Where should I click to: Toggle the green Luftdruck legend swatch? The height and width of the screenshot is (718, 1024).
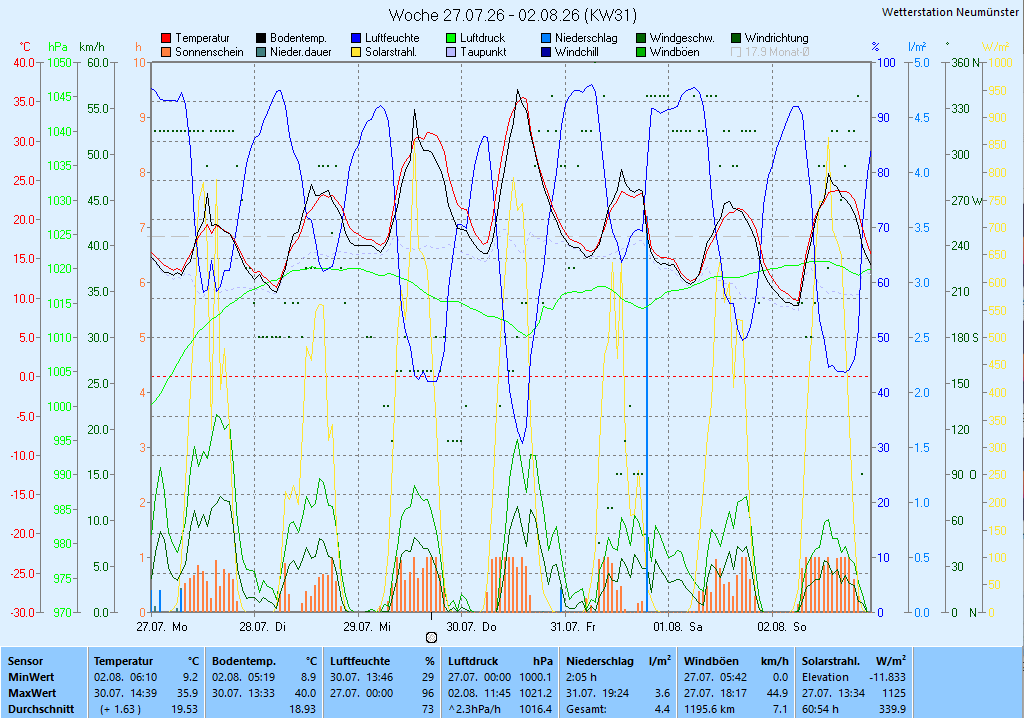coord(451,39)
